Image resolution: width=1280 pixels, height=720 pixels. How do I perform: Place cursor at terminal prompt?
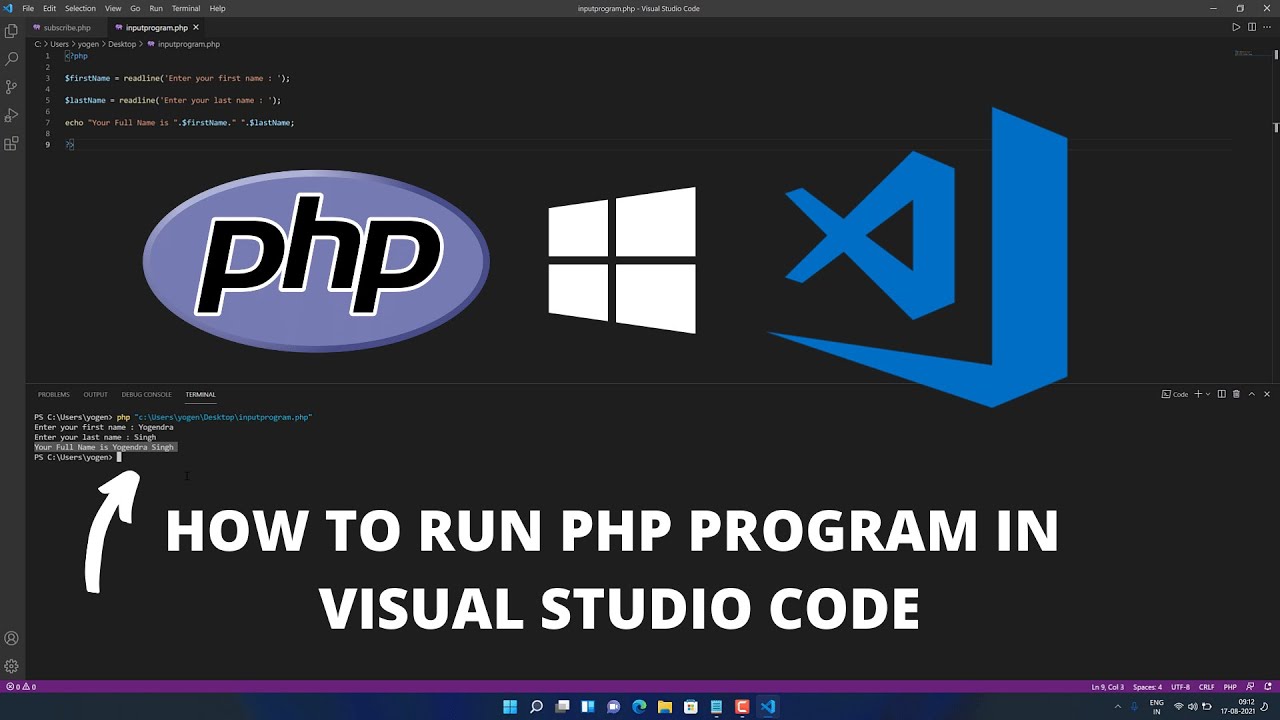pyautogui.click(x=118, y=457)
